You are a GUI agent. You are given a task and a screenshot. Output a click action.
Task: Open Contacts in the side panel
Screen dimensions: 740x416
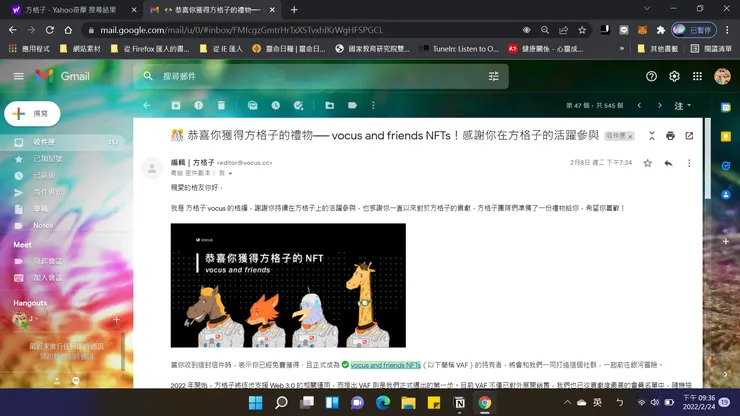pyautogui.click(x=726, y=195)
